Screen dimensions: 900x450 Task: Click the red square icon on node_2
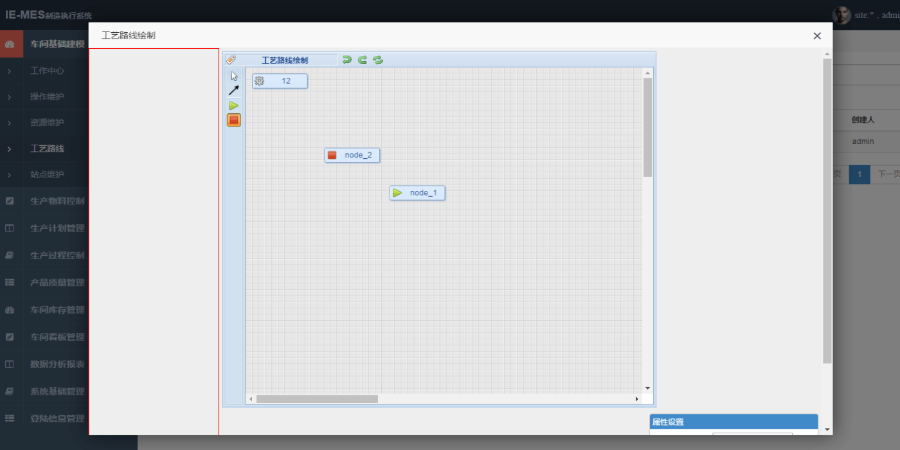point(332,155)
